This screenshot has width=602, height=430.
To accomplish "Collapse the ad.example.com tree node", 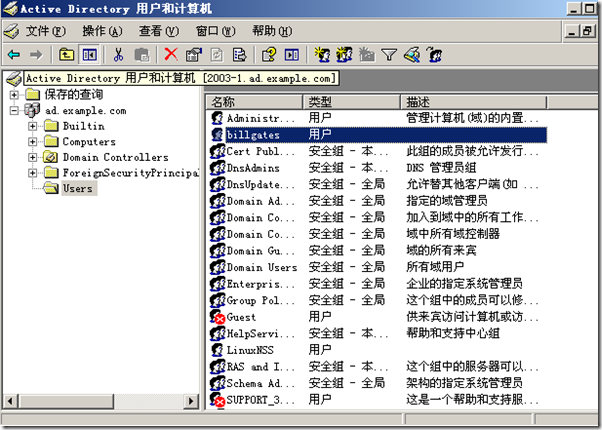I will coord(14,111).
